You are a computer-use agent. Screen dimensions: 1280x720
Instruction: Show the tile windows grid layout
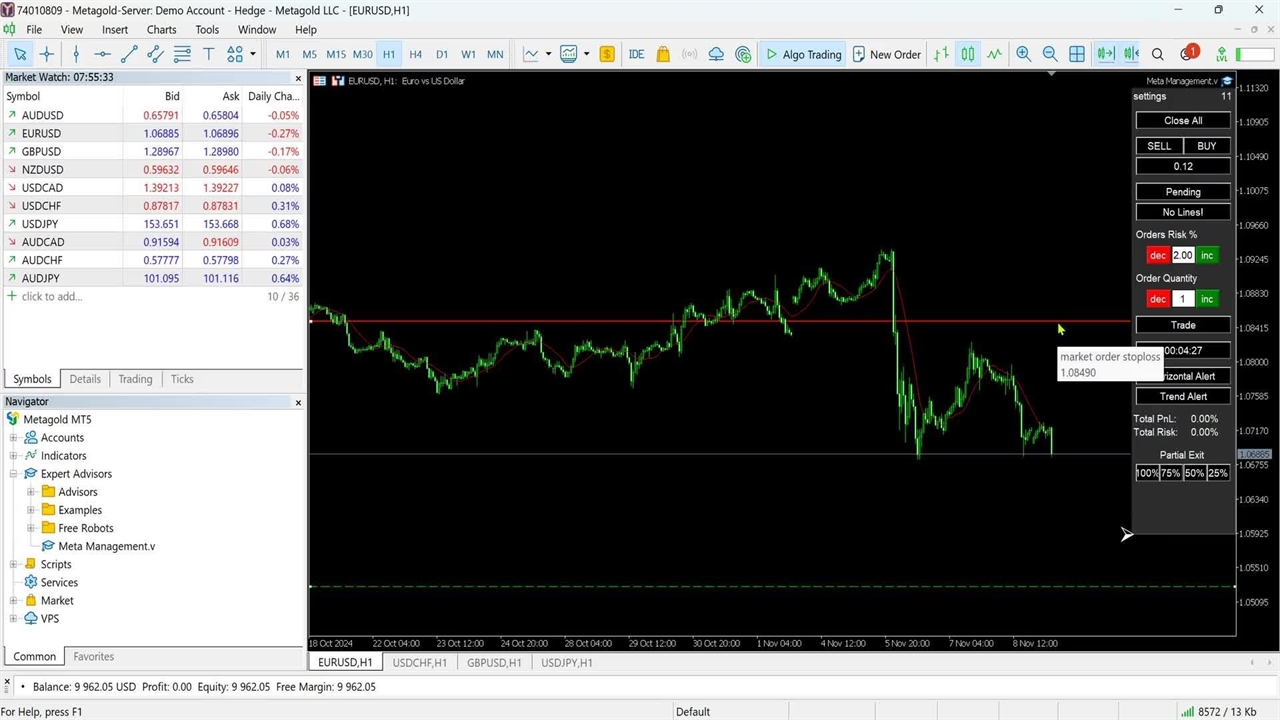(1077, 54)
